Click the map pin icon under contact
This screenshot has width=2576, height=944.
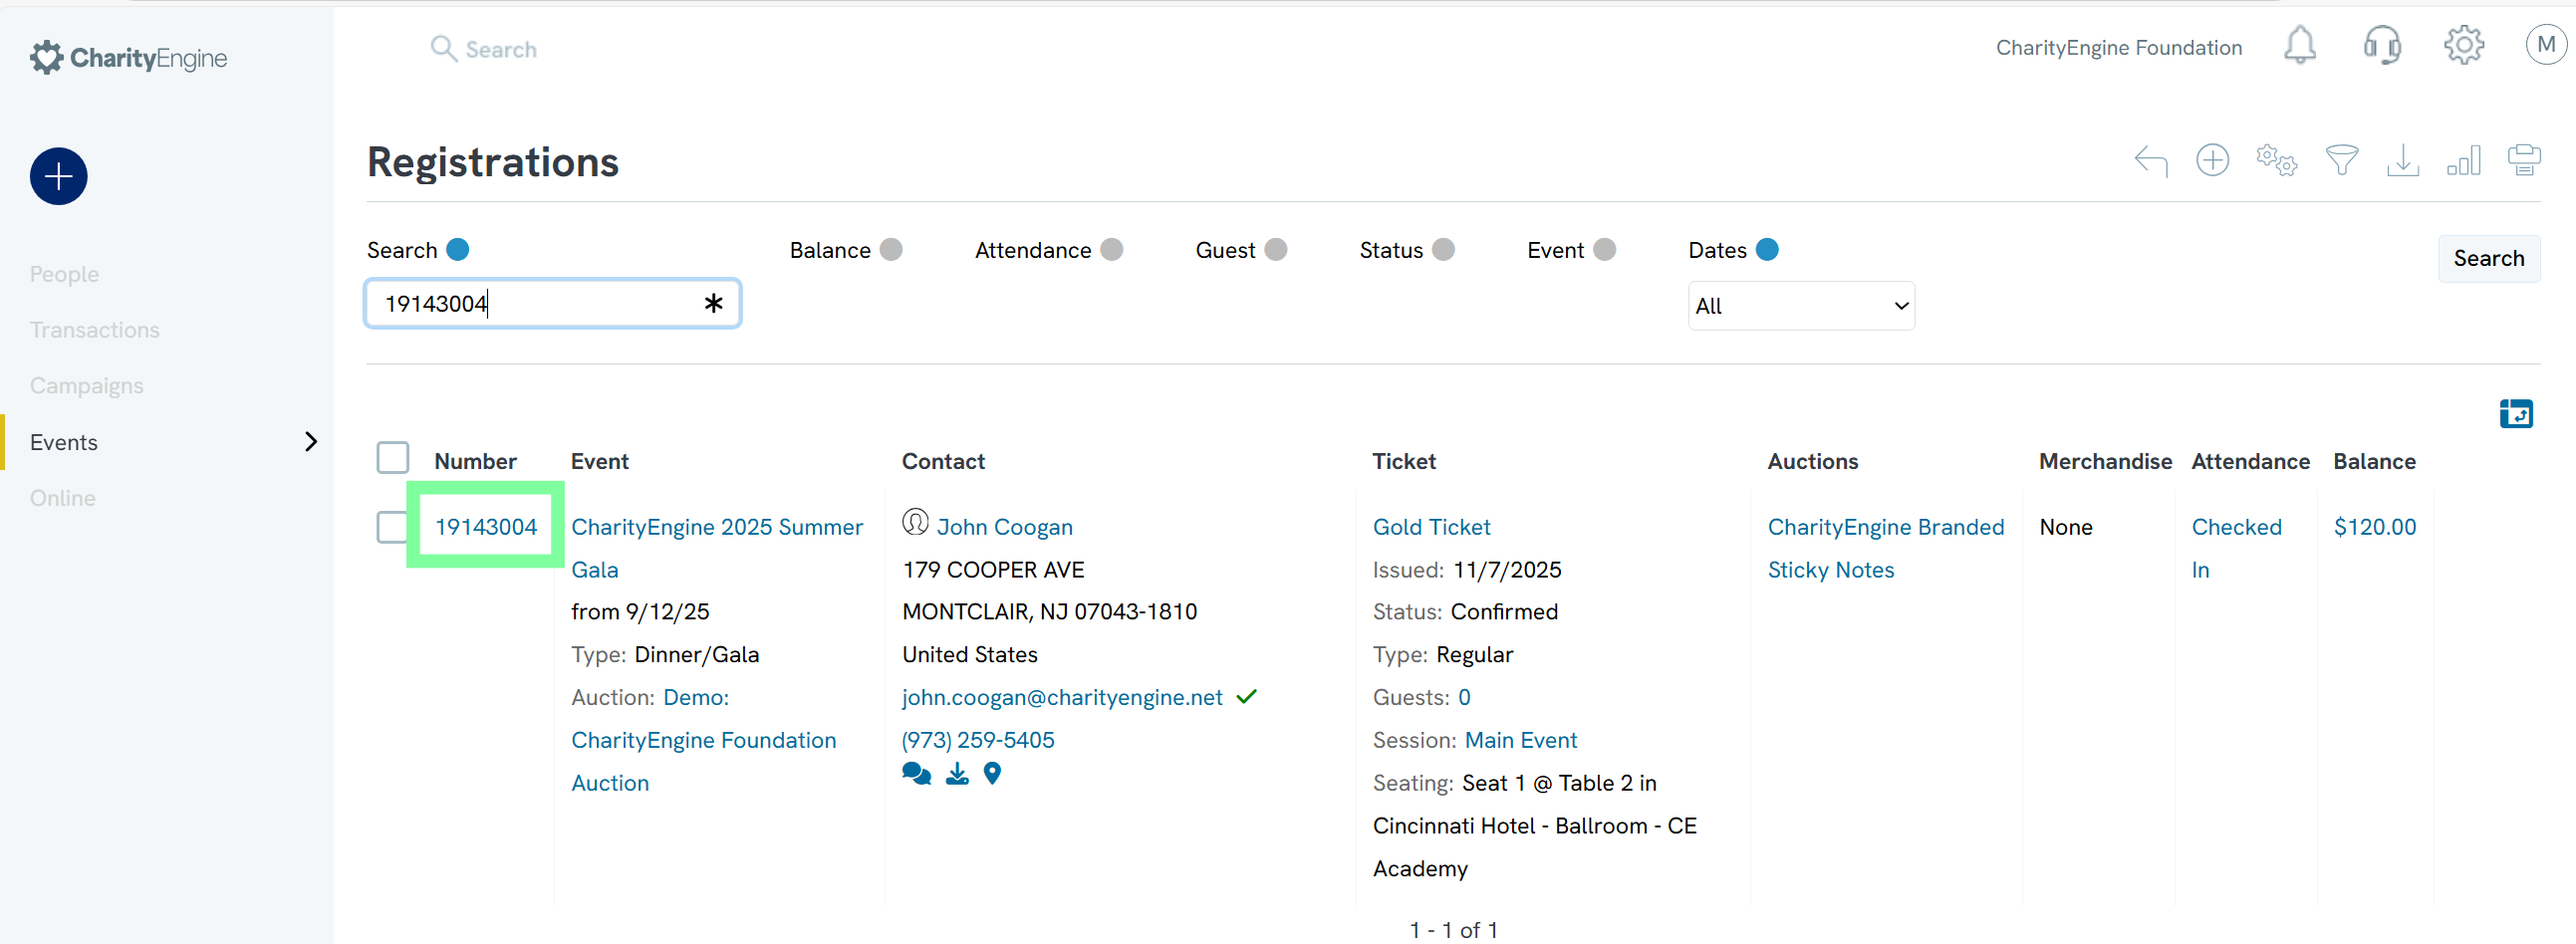click(x=992, y=774)
